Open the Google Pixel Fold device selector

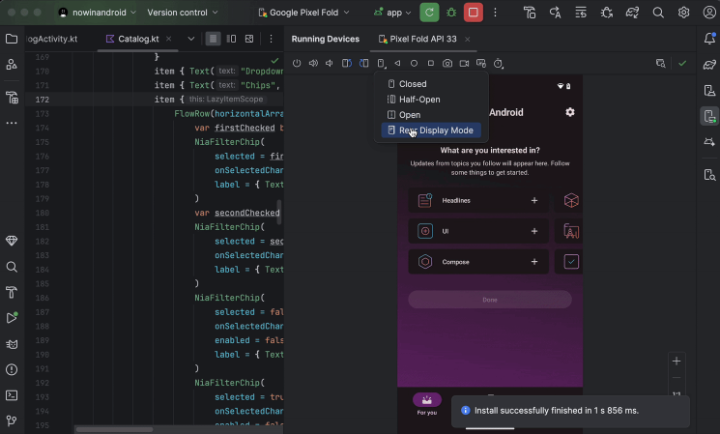[x=304, y=12]
